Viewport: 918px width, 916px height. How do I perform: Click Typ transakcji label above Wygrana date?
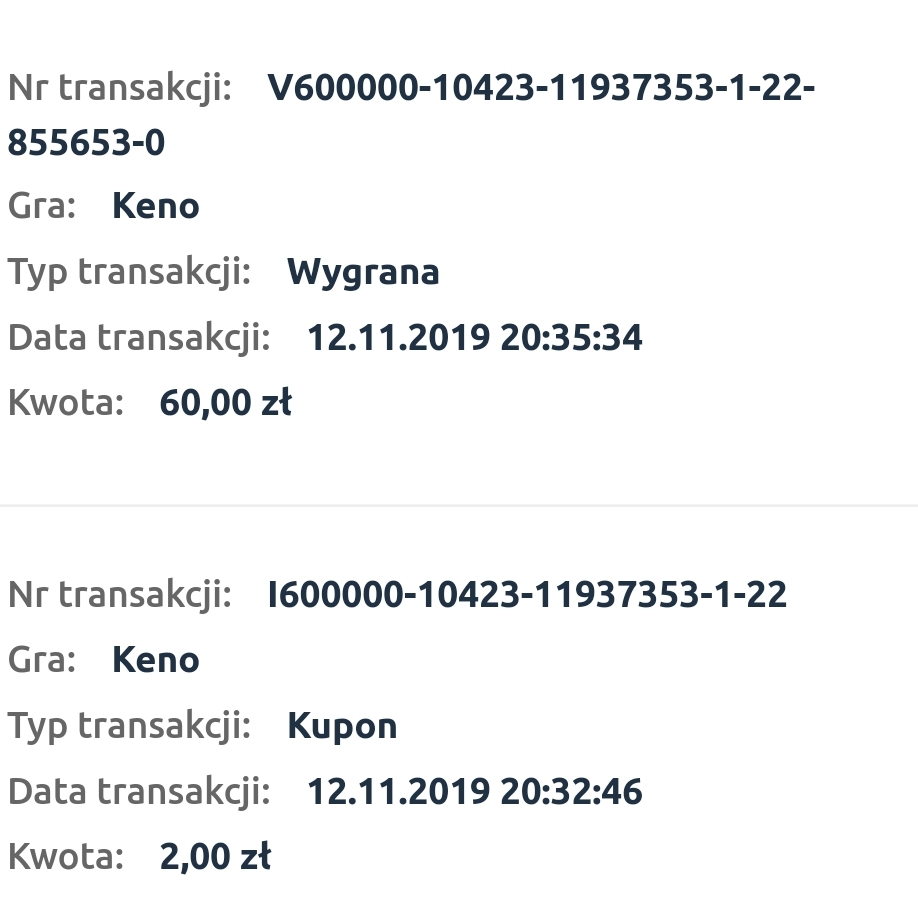129,272
